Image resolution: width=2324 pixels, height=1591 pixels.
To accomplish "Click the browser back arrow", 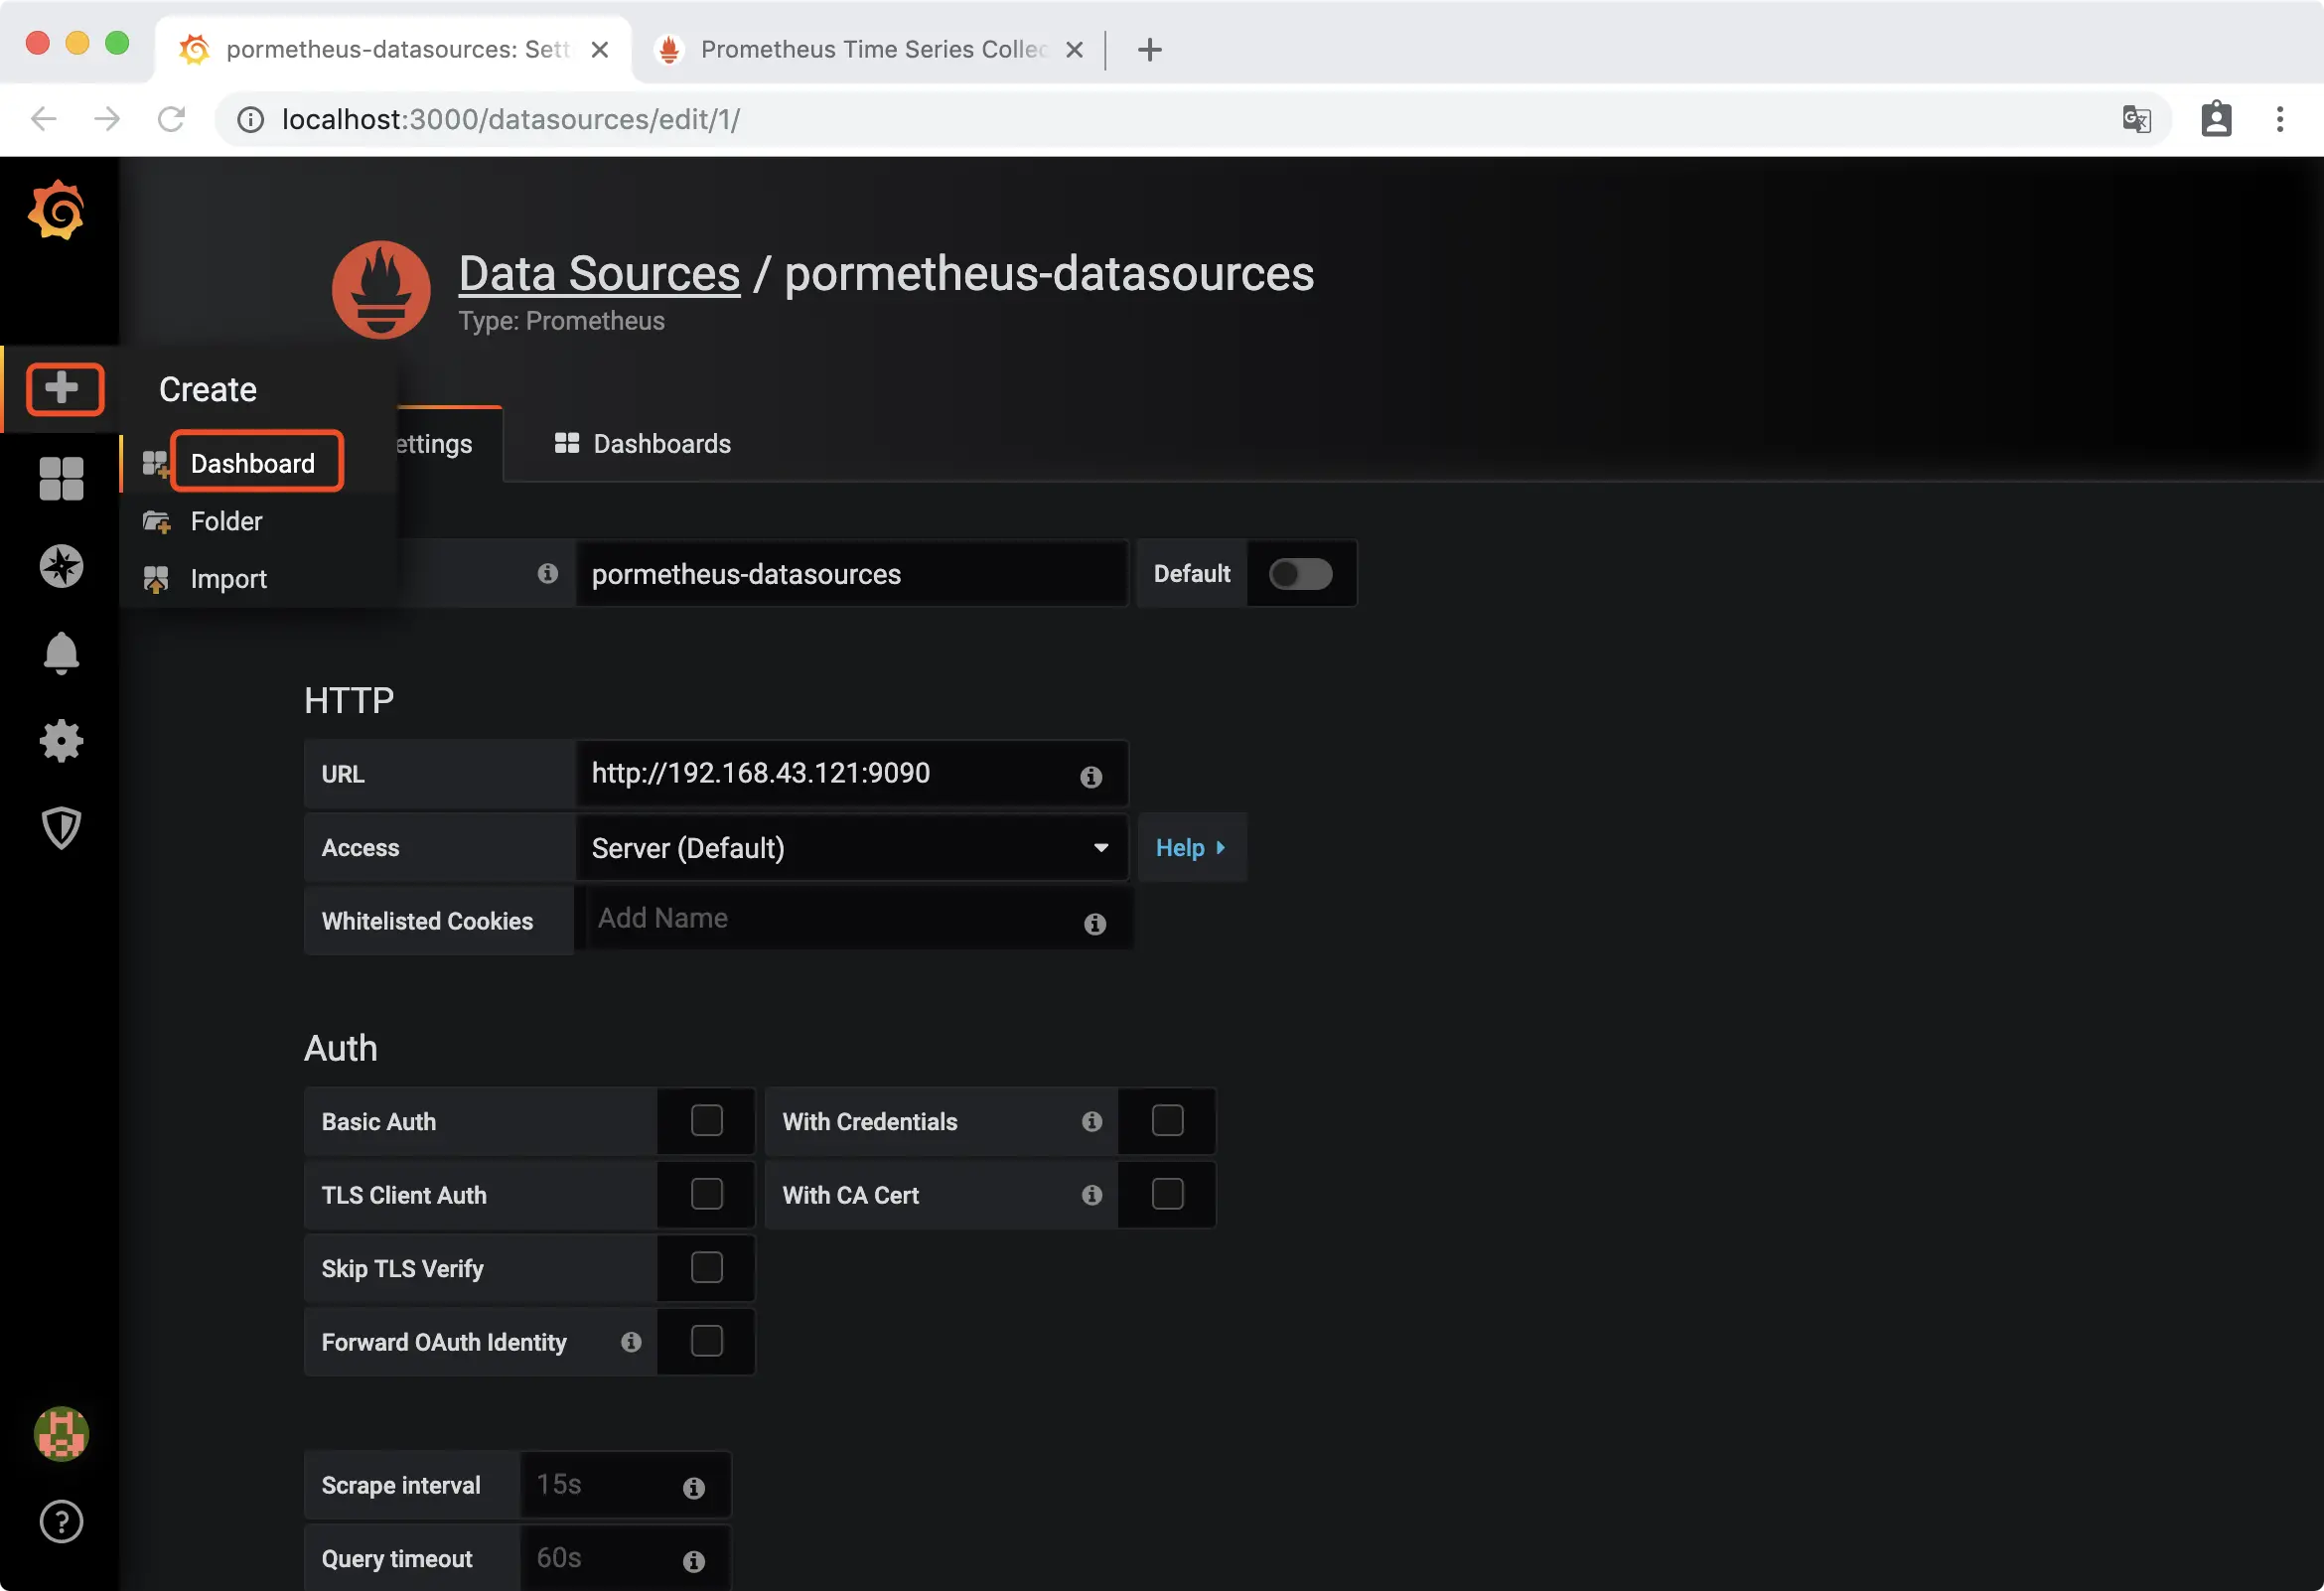I will 44,119.
